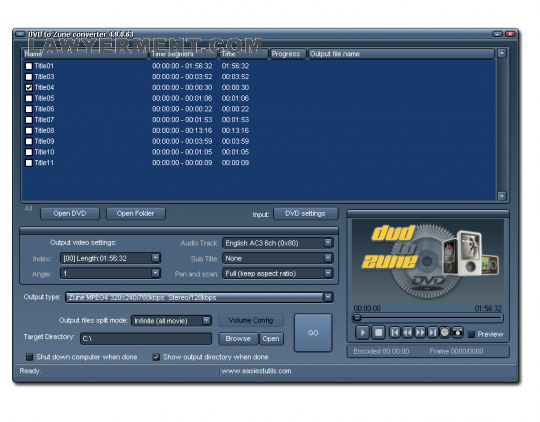The width and height of the screenshot is (540, 422).
Task: Click the Volume Config button
Action: pyautogui.click(x=251, y=320)
